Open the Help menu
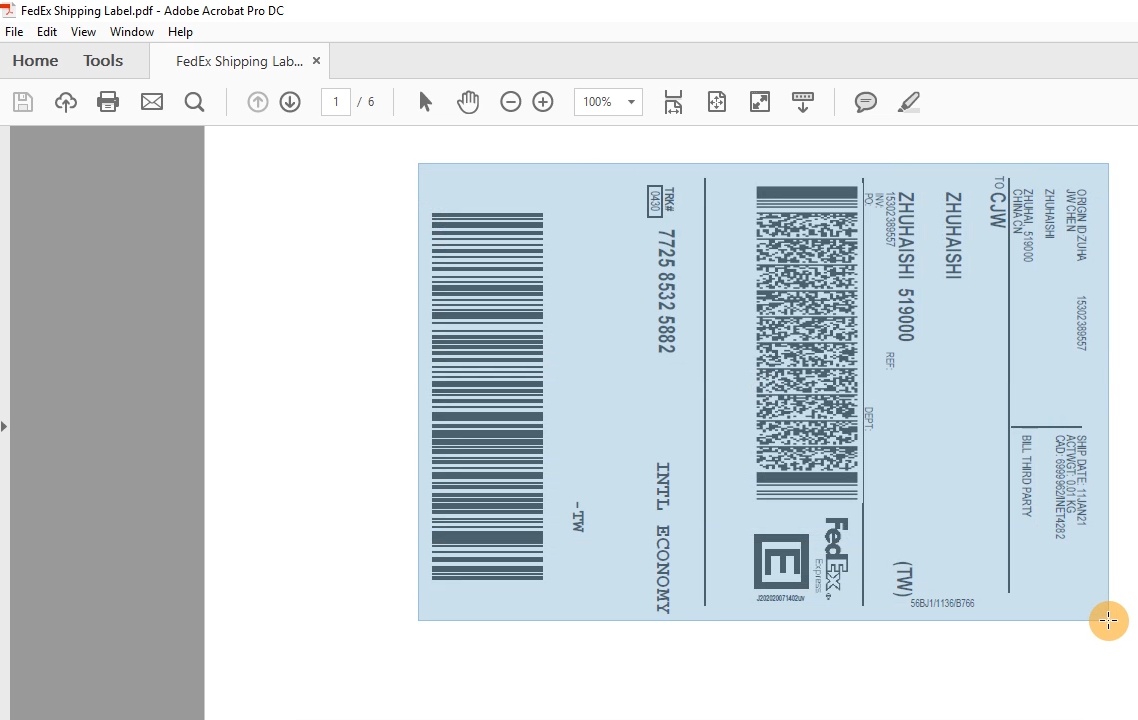Viewport: 1138px width, 720px height. pyautogui.click(x=180, y=32)
